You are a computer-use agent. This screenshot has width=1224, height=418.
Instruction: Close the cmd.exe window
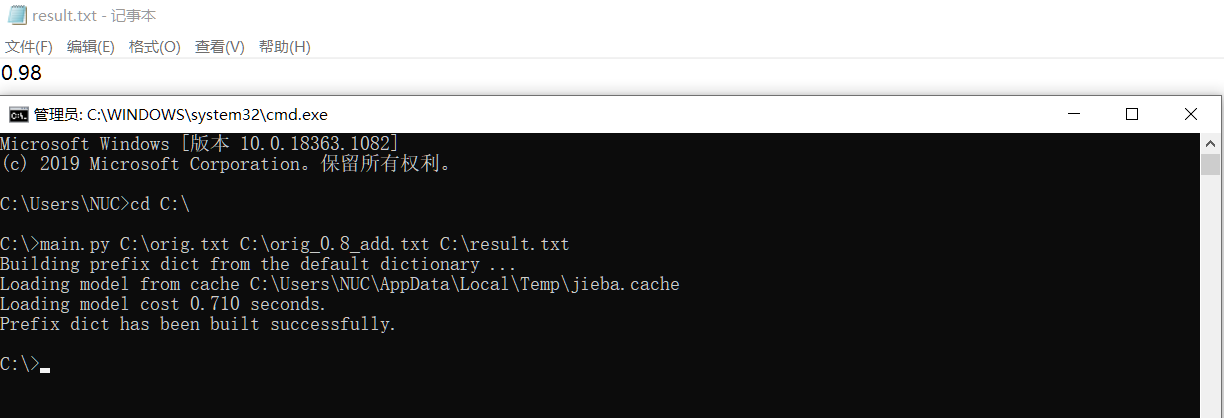[x=1190, y=114]
